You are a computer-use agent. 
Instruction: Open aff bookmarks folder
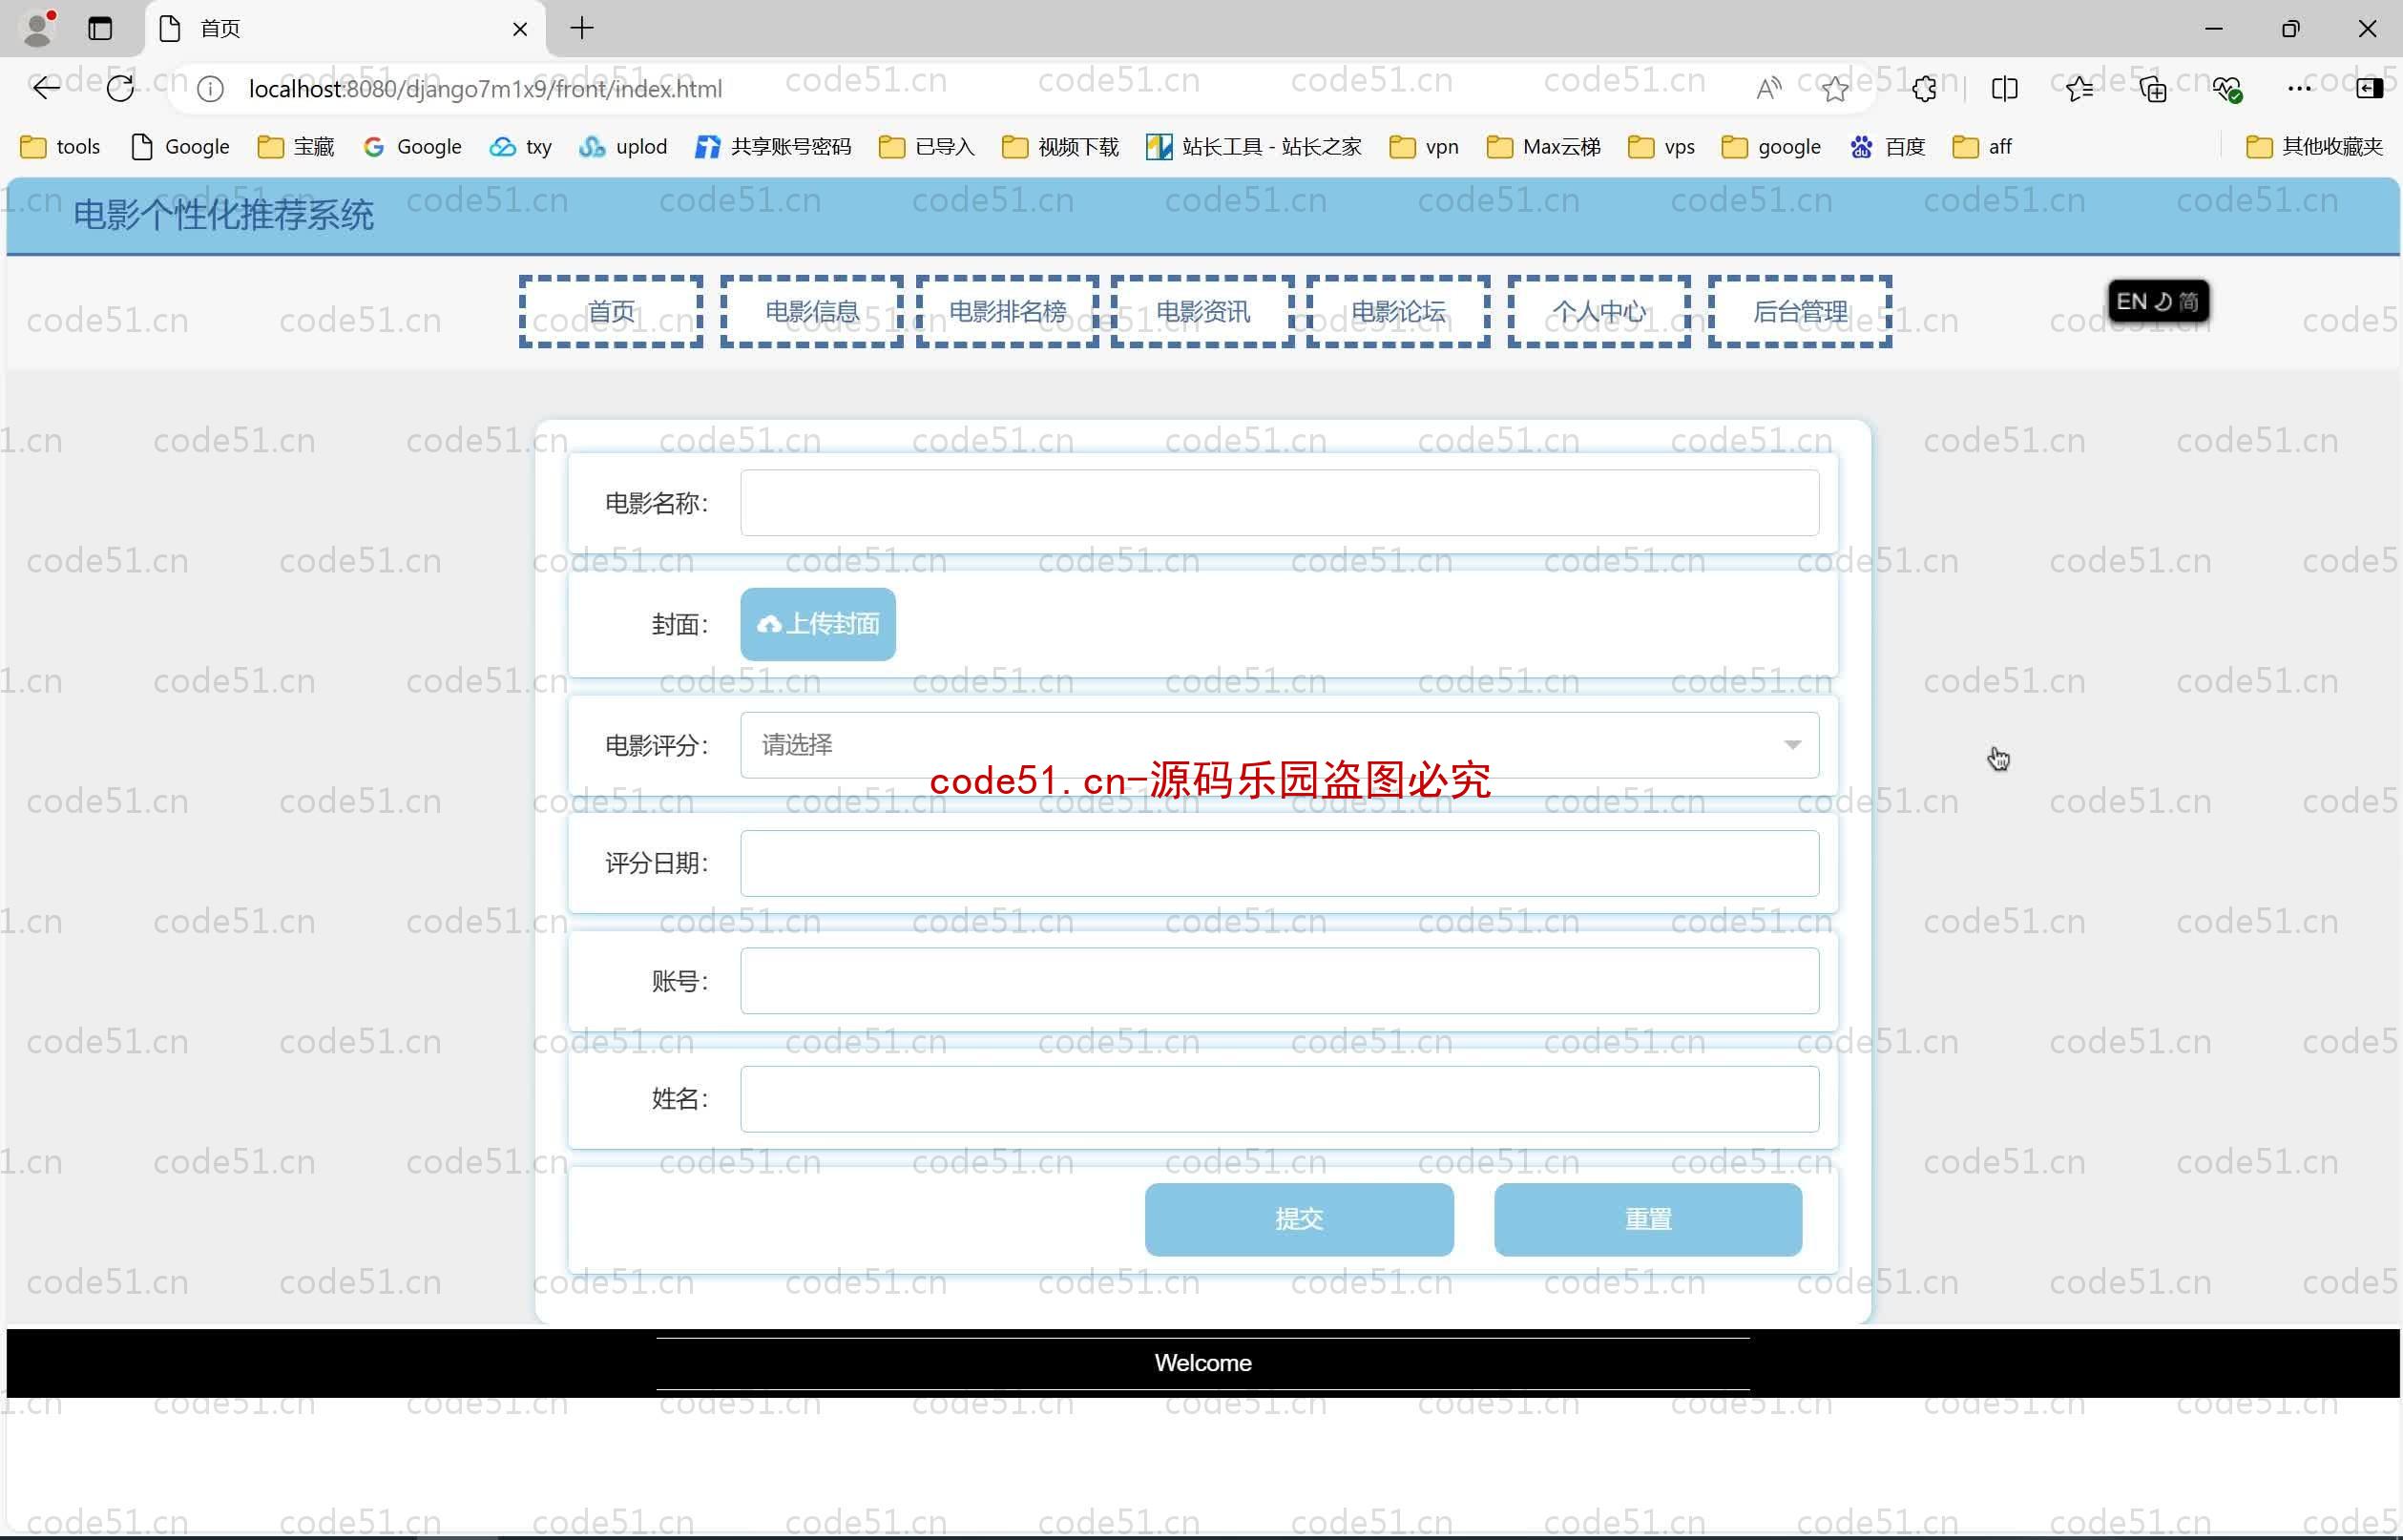coord(1982,147)
